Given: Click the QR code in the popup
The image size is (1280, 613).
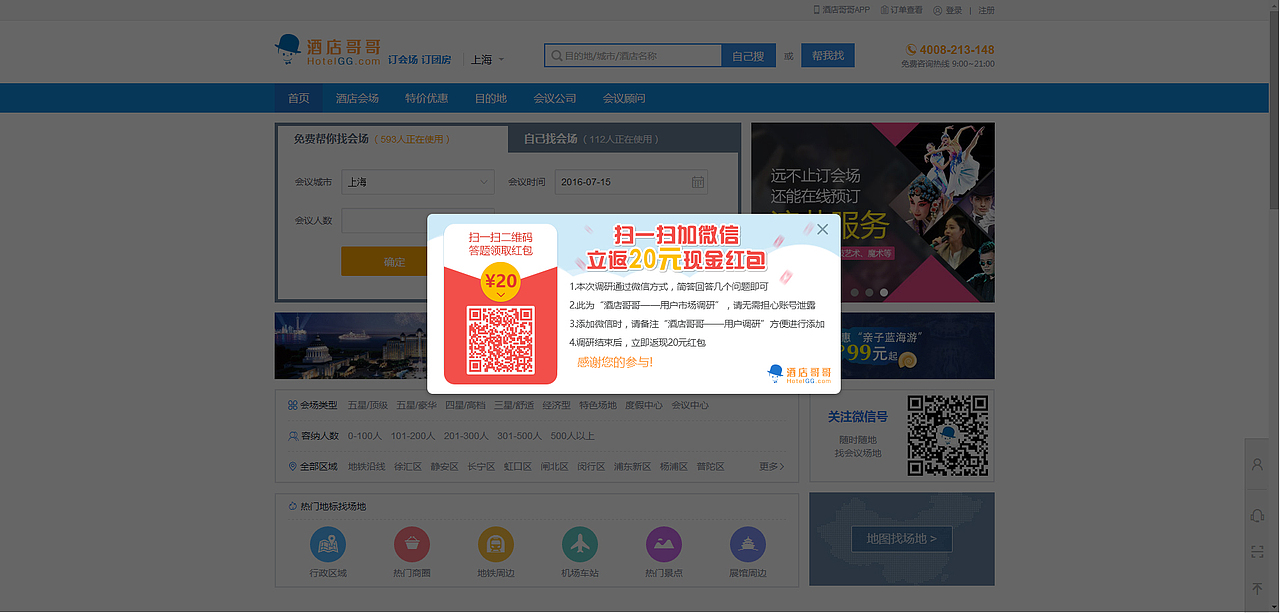Looking at the screenshot, I should 500,340.
